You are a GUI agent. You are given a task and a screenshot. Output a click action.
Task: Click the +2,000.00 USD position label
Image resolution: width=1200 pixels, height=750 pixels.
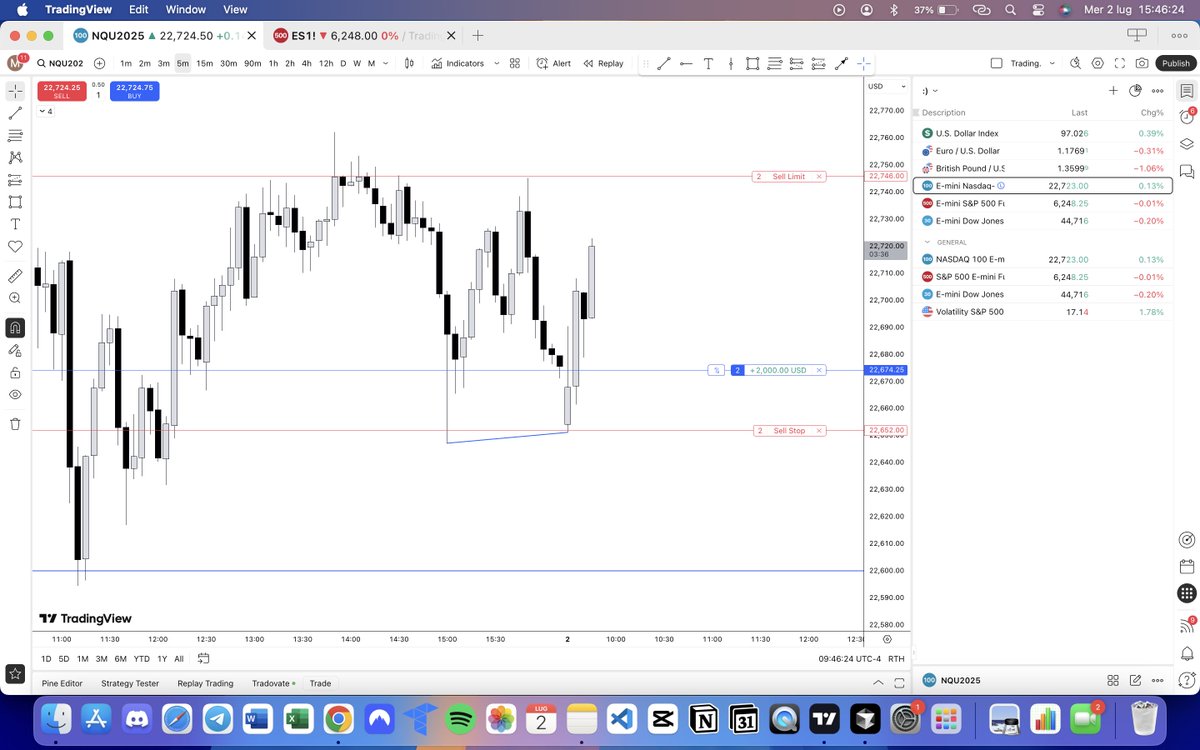[x=778, y=370]
